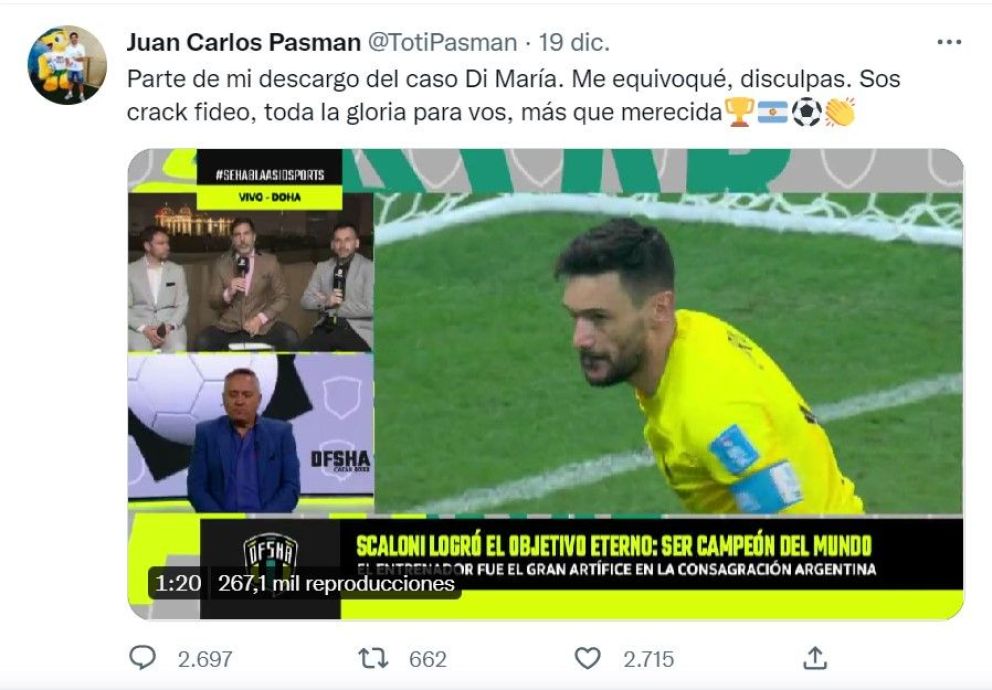Open the @TotiPasman handle link
Image resolution: width=992 pixels, height=690 pixels.
(442, 42)
